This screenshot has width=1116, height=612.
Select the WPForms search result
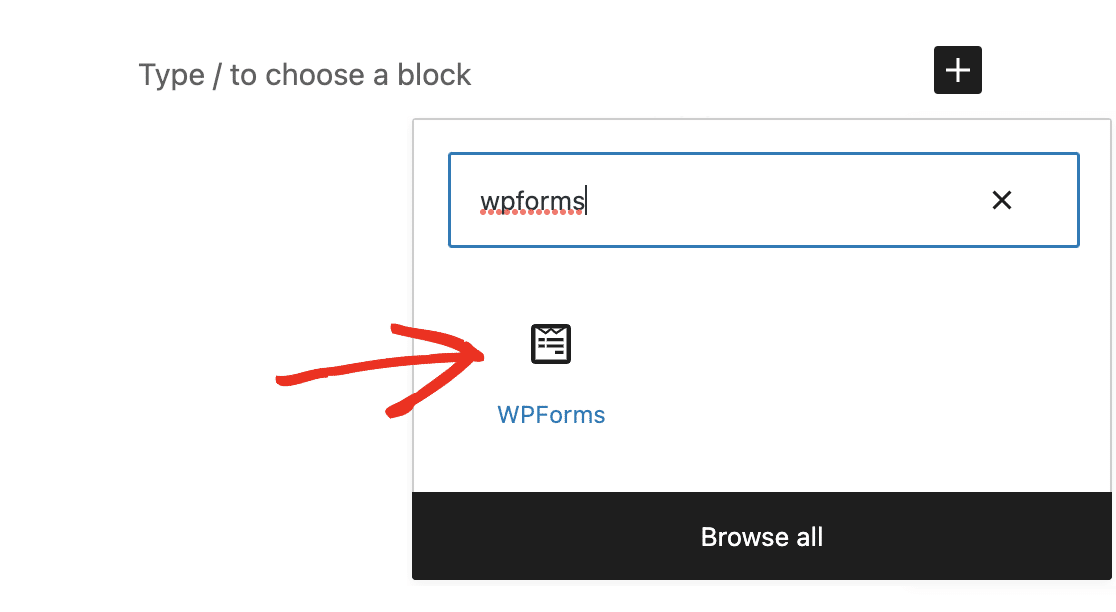coord(551,372)
